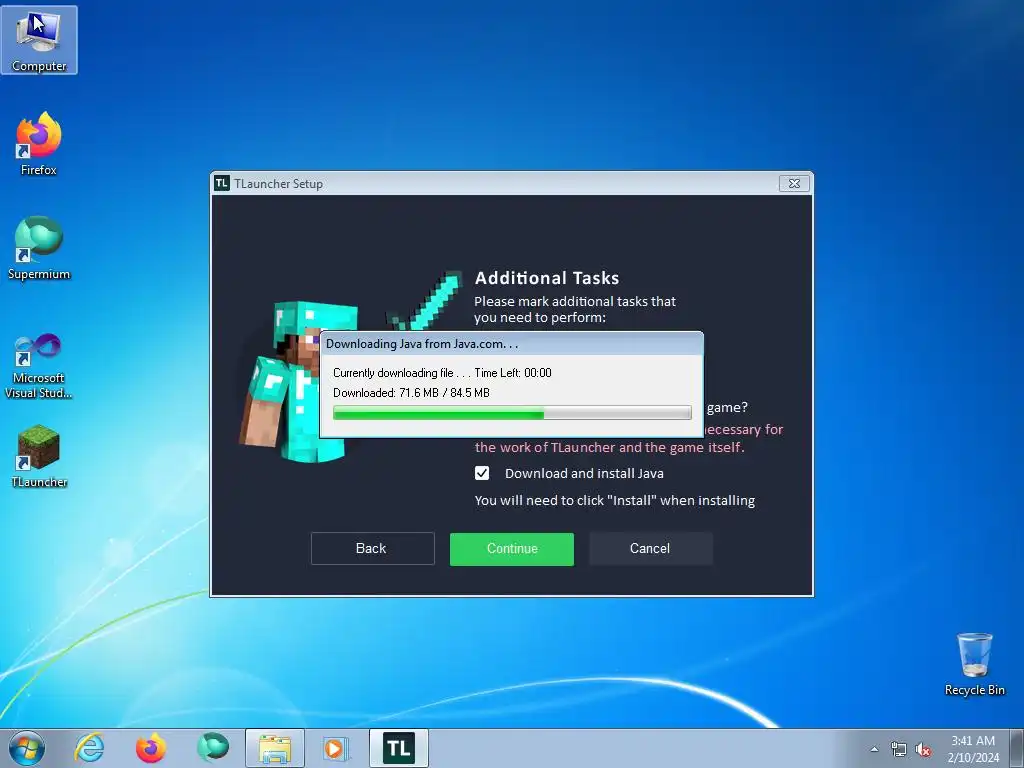
Task: Close the TLauncher Setup window
Action: click(794, 184)
